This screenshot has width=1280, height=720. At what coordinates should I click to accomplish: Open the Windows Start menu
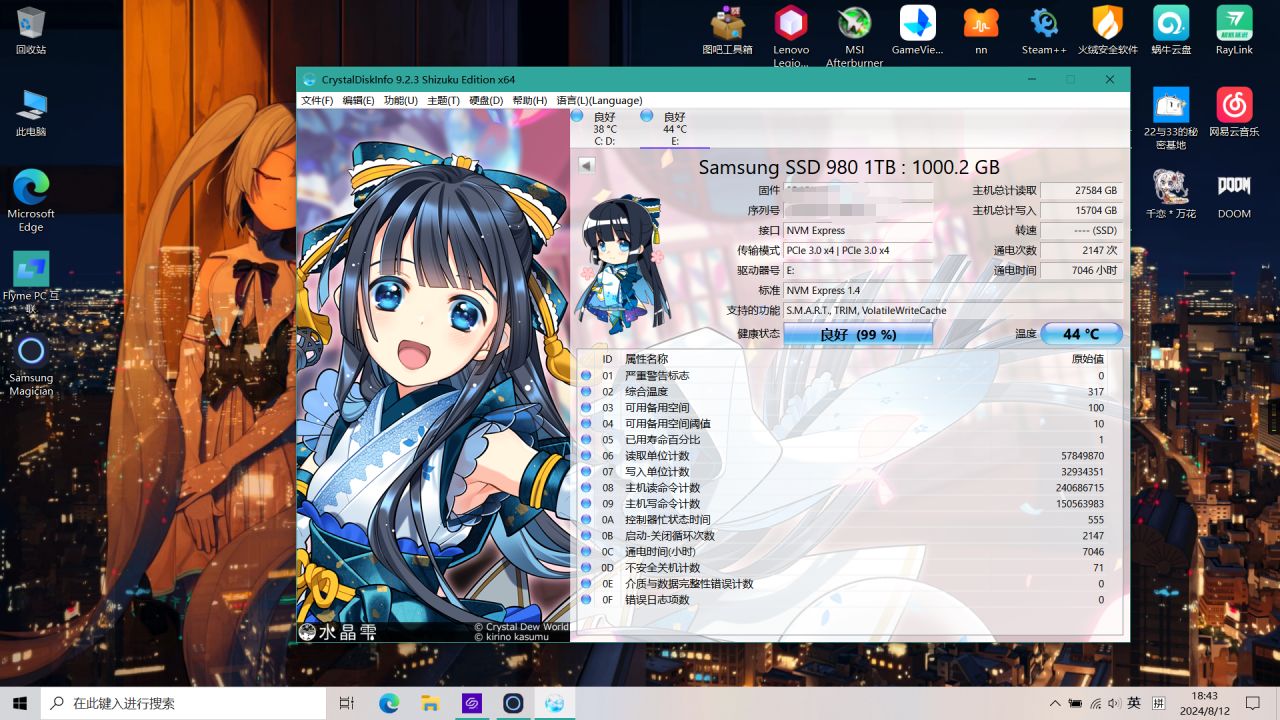point(20,703)
